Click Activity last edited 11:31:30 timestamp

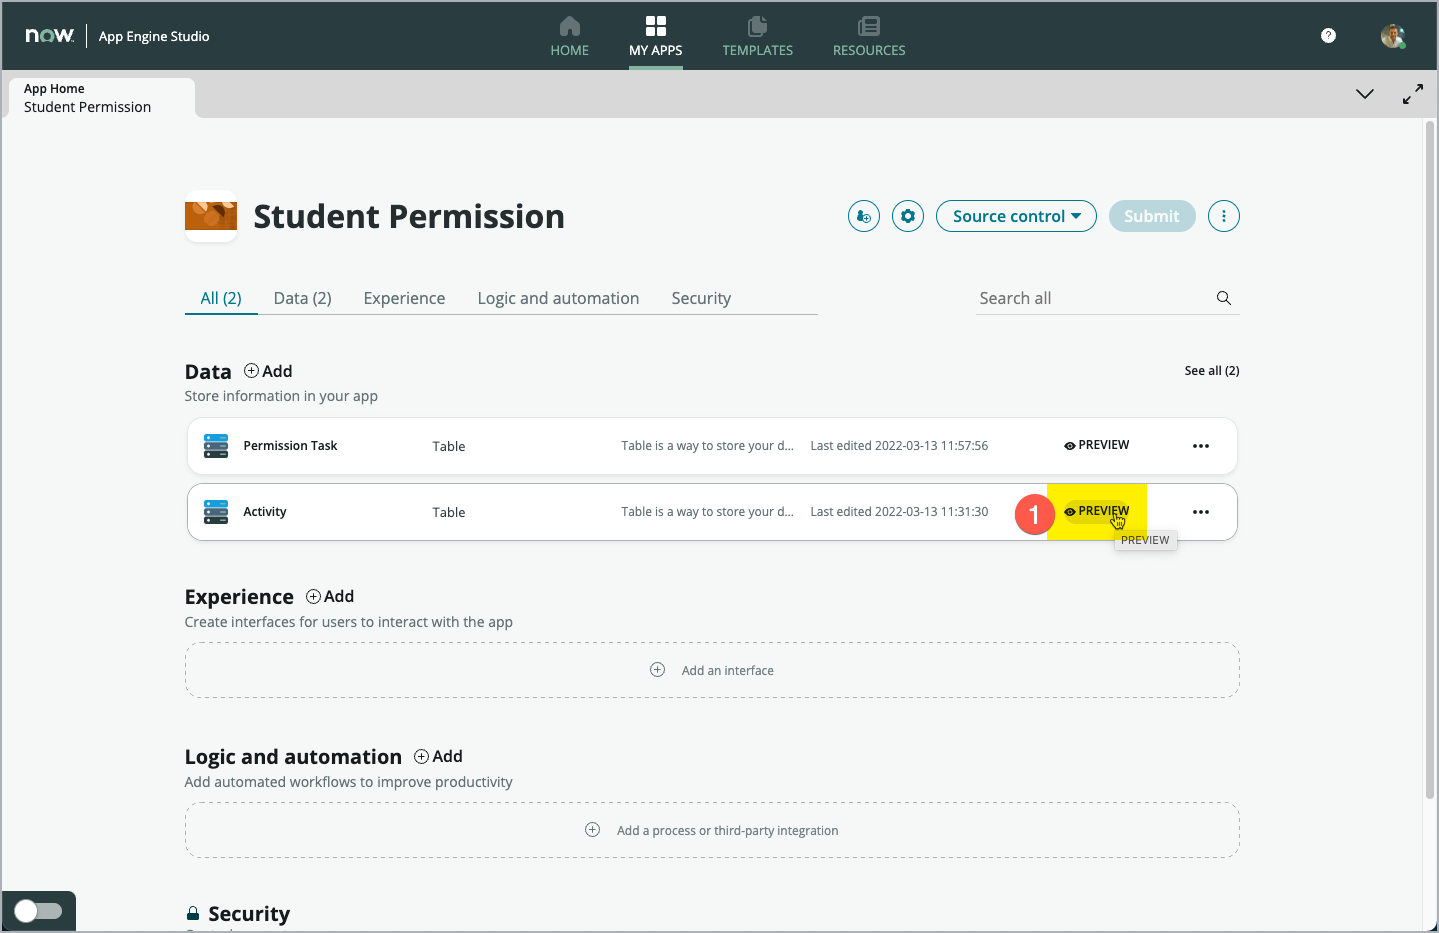899,512
